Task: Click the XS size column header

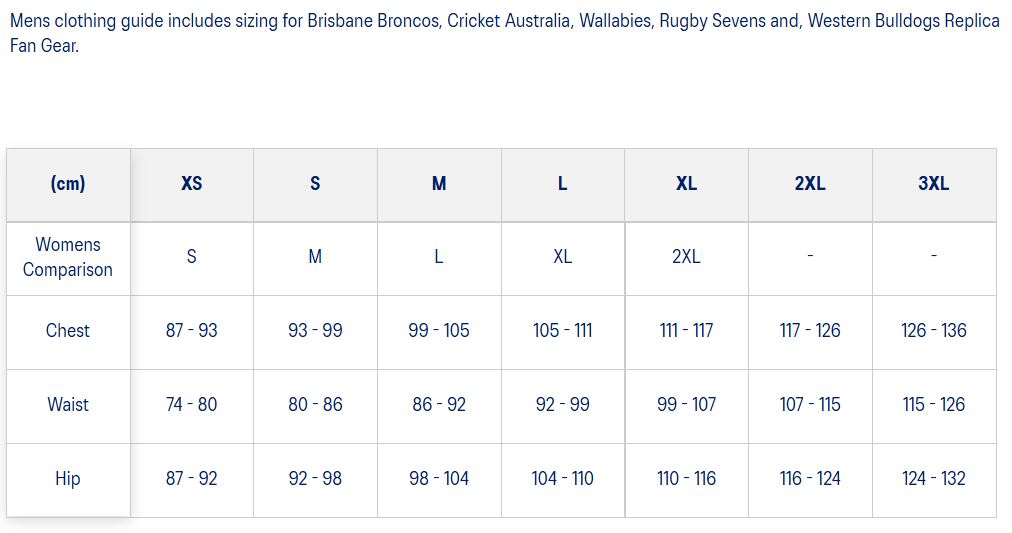Action: tap(191, 184)
